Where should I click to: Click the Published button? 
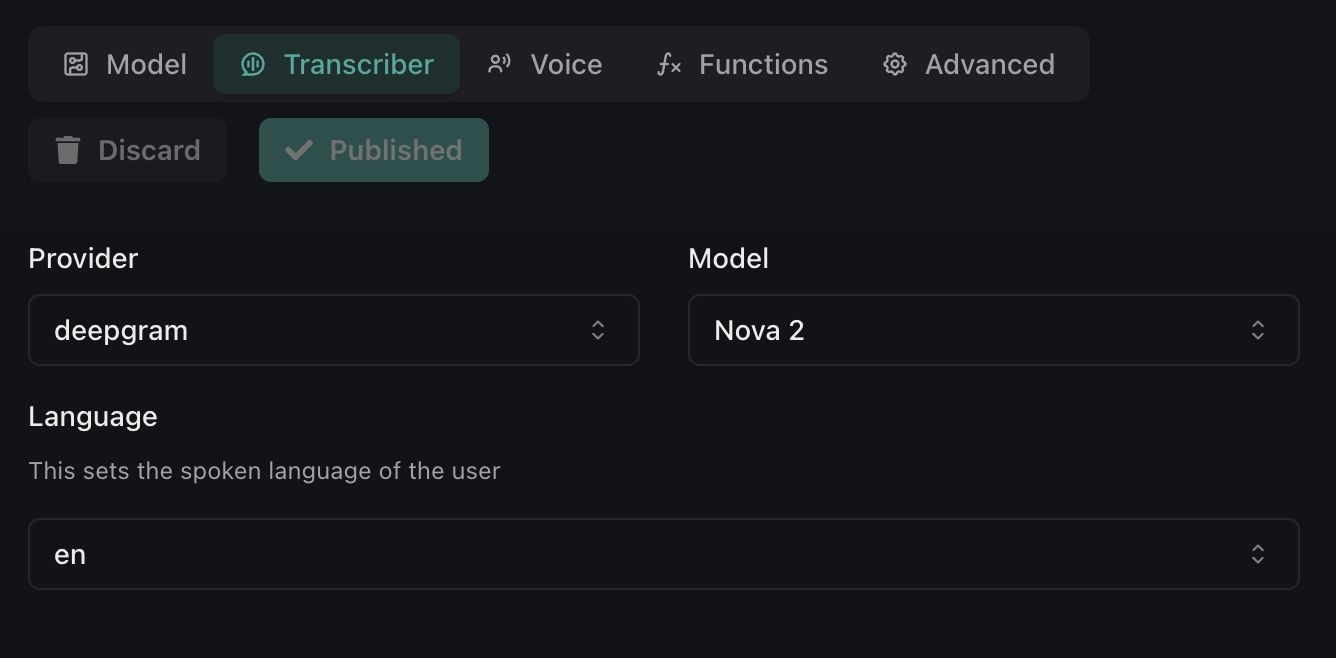pyautogui.click(x=374, y=150)
